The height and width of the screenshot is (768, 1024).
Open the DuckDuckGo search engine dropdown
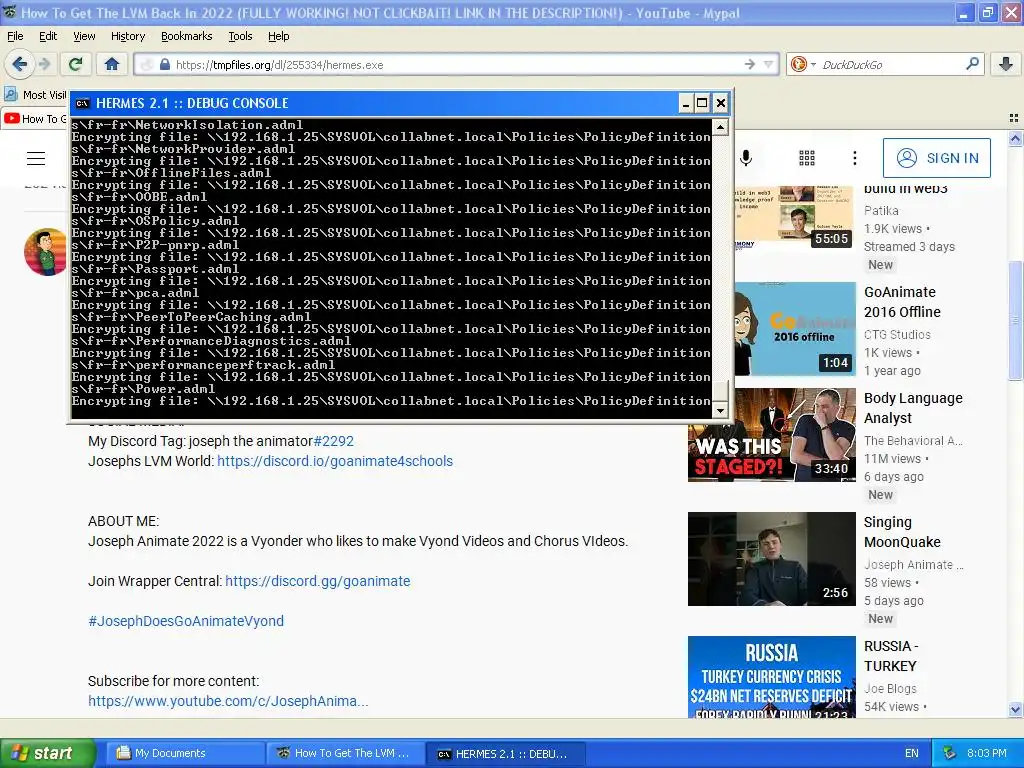[803, 64]
